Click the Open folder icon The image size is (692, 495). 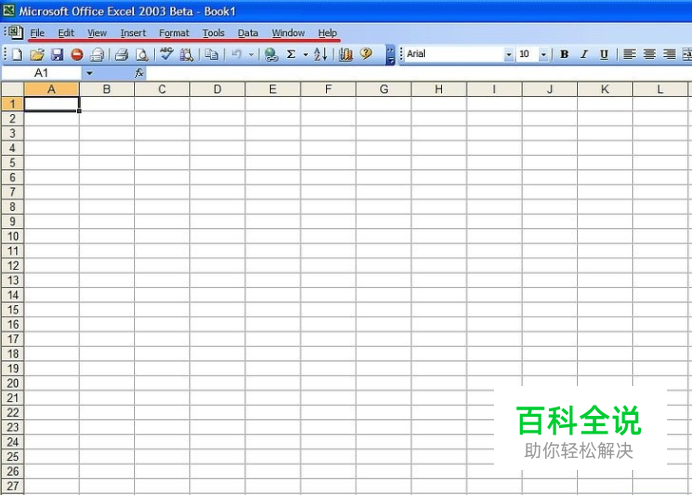(37, 55)
